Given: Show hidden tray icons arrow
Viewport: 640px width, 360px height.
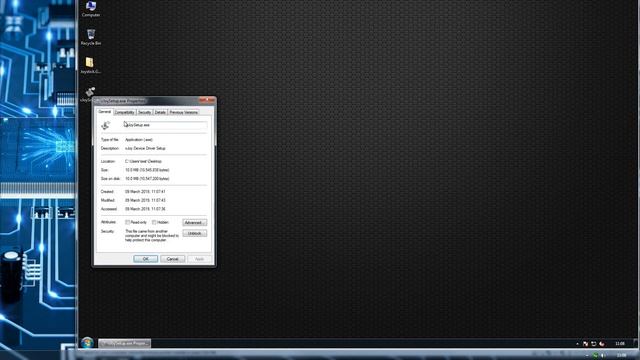Looking at the screenshot, I should tap(577, 344).
